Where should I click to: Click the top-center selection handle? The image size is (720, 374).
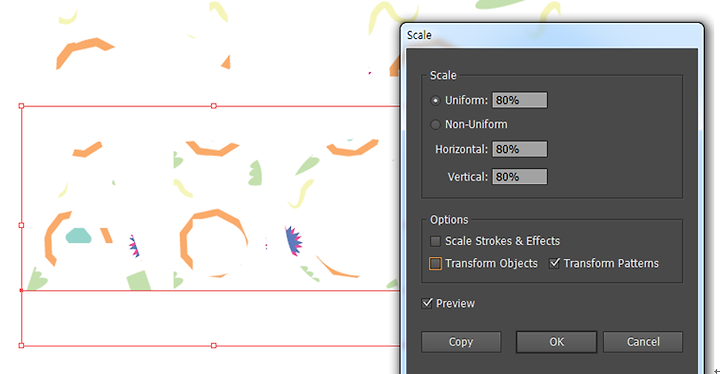[x=214, y=106]
